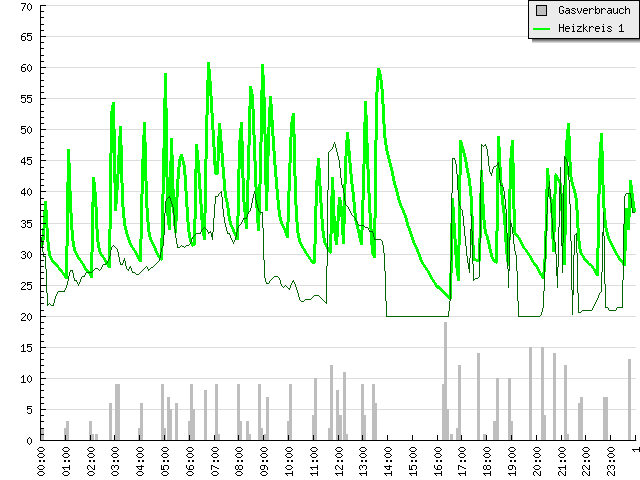Click the flat dark line between 14:00 and 16:00
Image resolution: width=640 pixels, height=480 pixels.
click(x=415, y=316)
